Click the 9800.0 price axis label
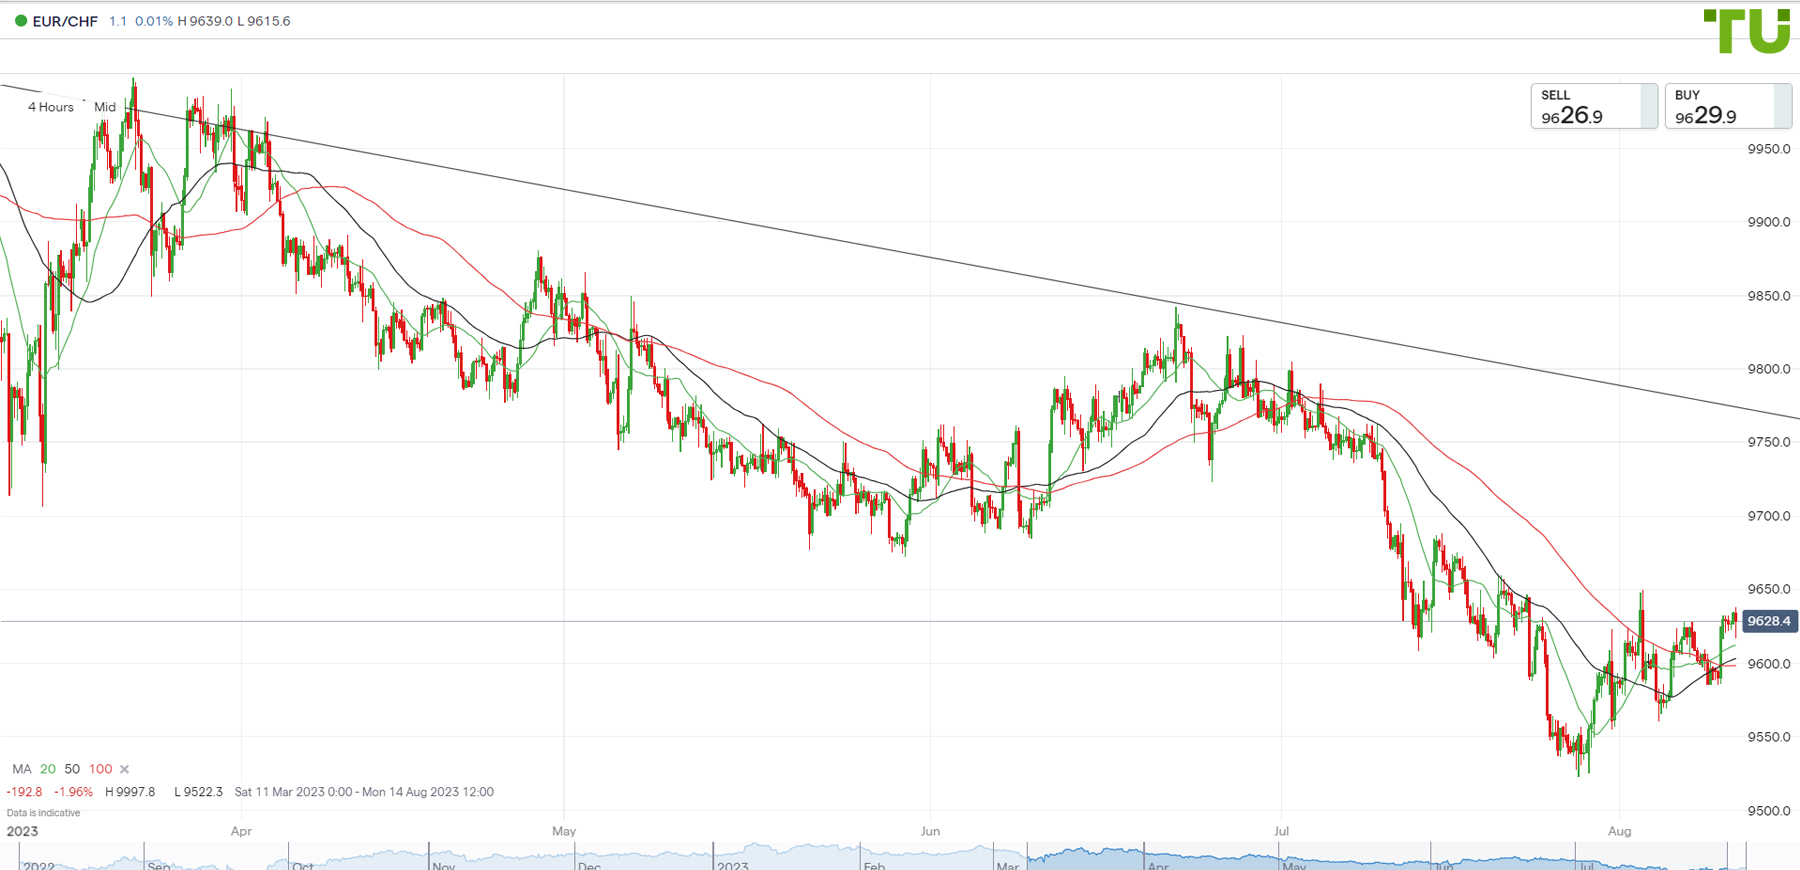This screenshot has height=870, width=1800. click(x=1769, y=369)
